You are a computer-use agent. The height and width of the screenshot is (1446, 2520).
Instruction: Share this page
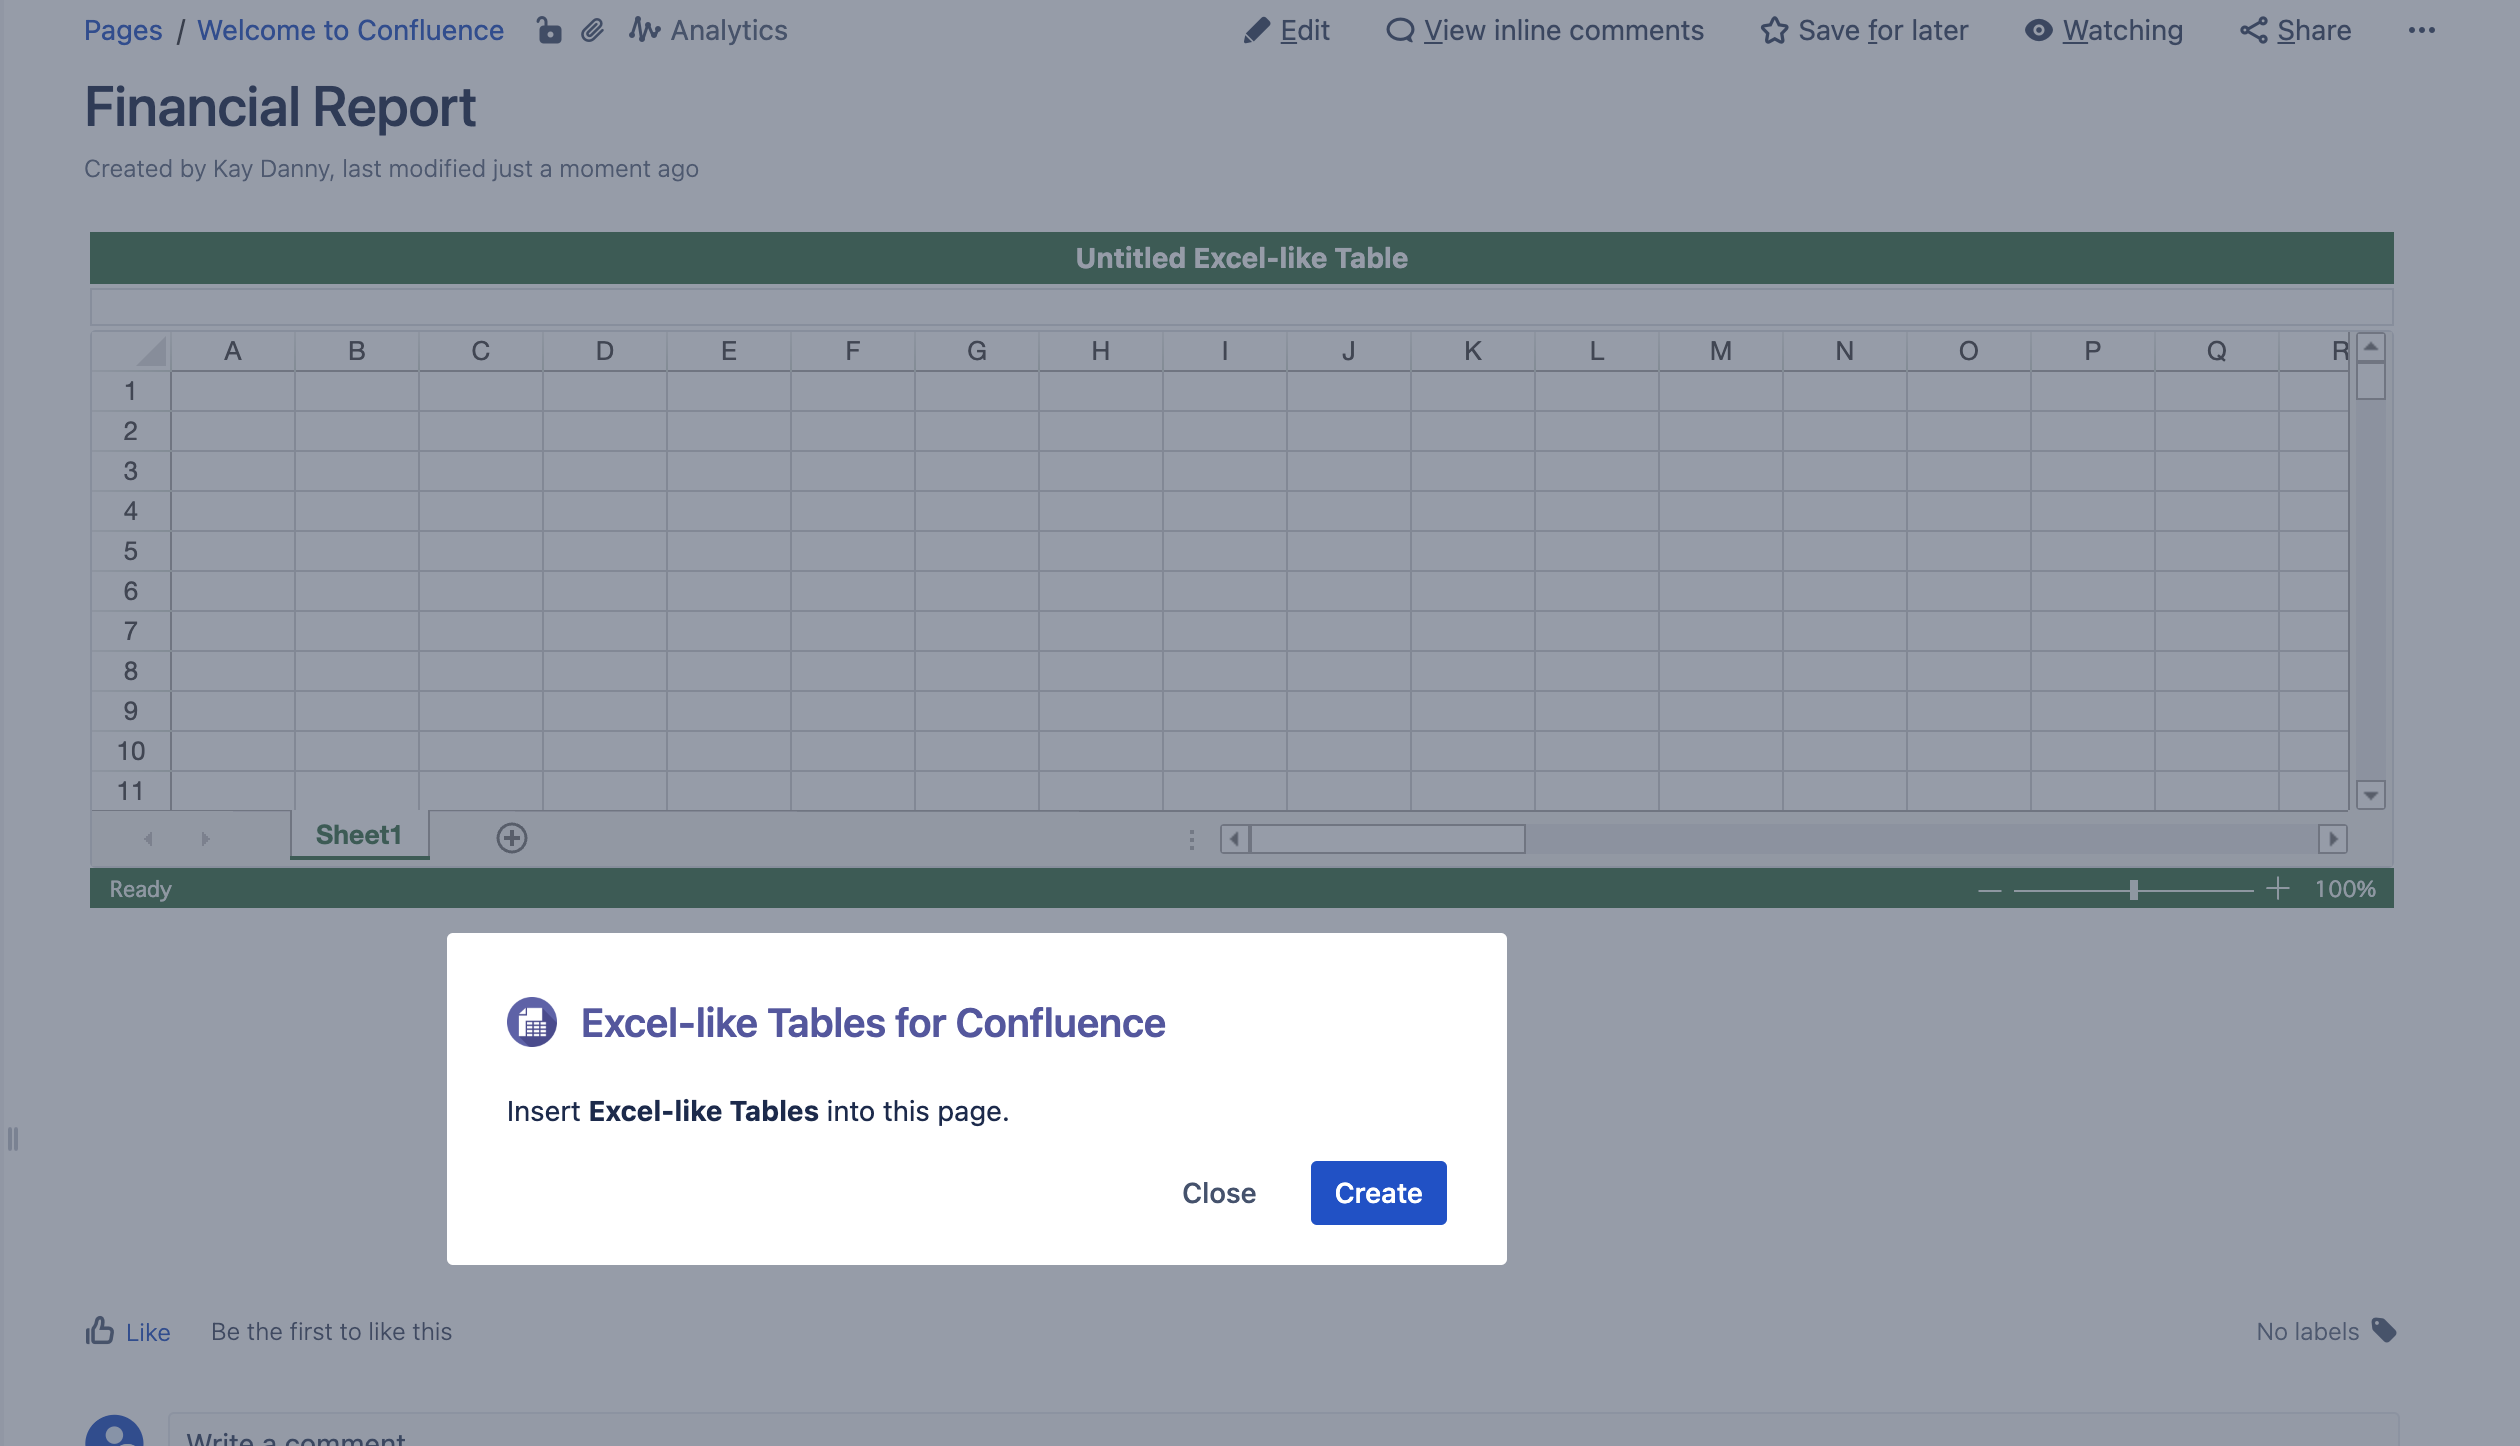(2295, 31)
